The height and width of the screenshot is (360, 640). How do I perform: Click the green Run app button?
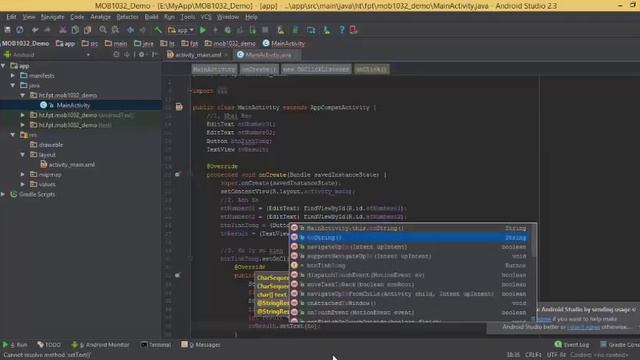point(203,30)
